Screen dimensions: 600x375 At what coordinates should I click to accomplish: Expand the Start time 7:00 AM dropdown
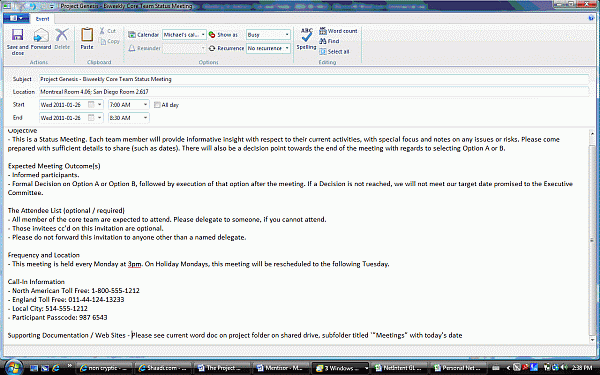[x=145, y=104]
